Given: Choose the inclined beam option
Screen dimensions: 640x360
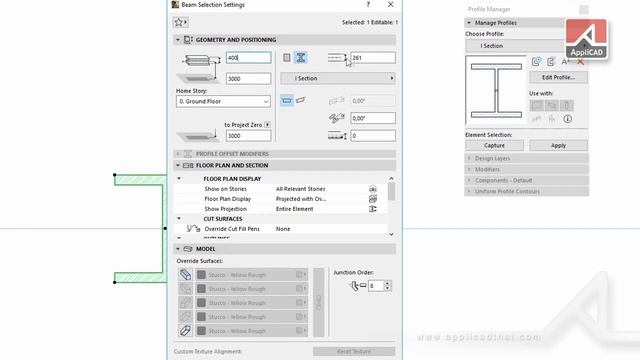Looking at the screenshot, I should click(301, 100).
